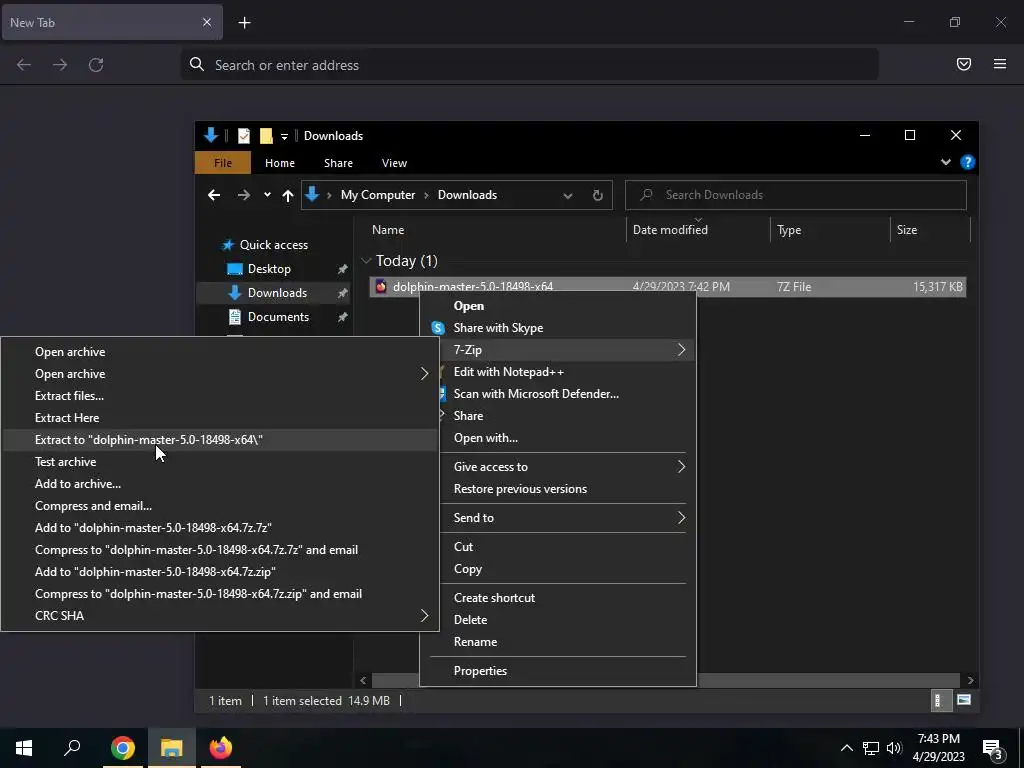
Task: Open a new Firefox tab with plus
Action: [244, 23]
